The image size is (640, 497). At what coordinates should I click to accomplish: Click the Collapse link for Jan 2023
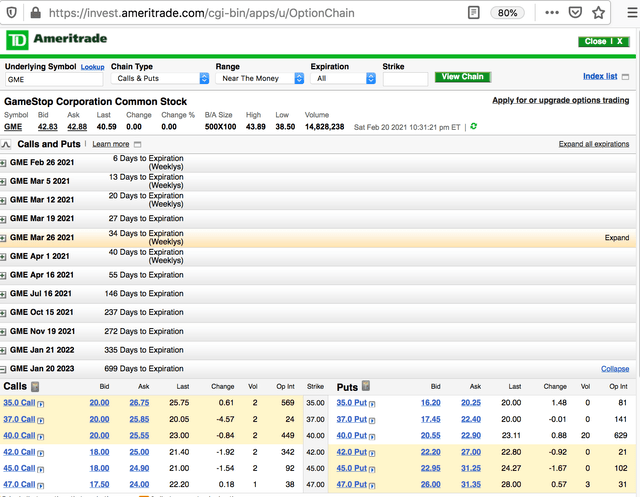click(x=615, y=369)
